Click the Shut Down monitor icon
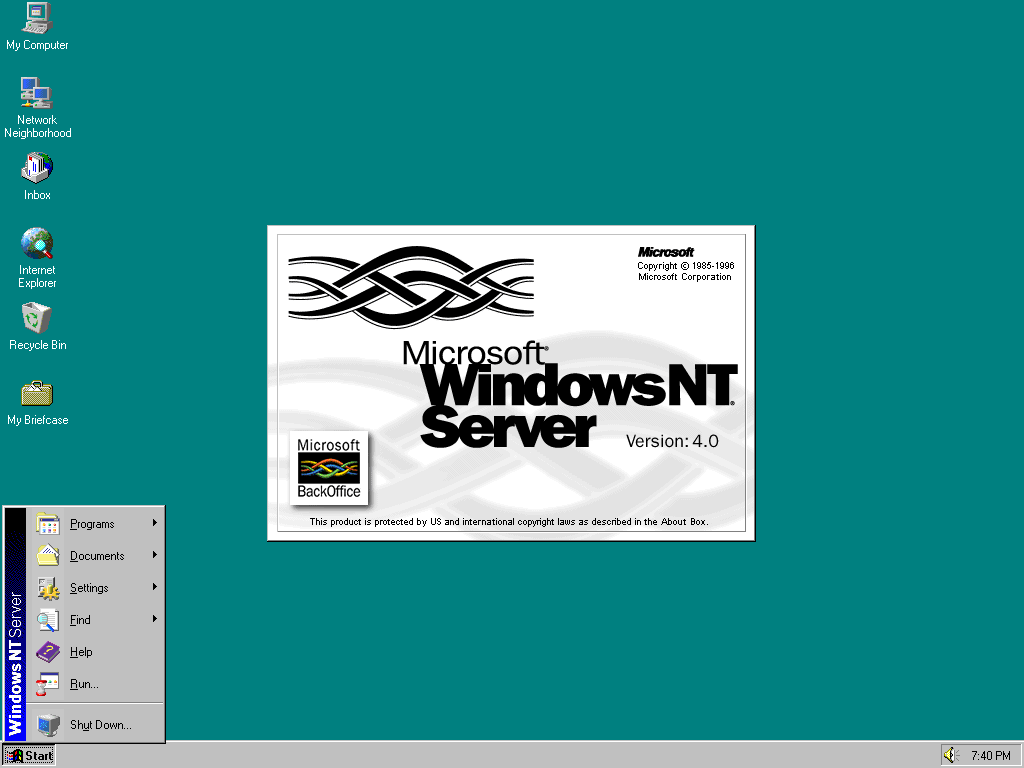The width and height of the screenshot is (1024, 768). point(48,725)
